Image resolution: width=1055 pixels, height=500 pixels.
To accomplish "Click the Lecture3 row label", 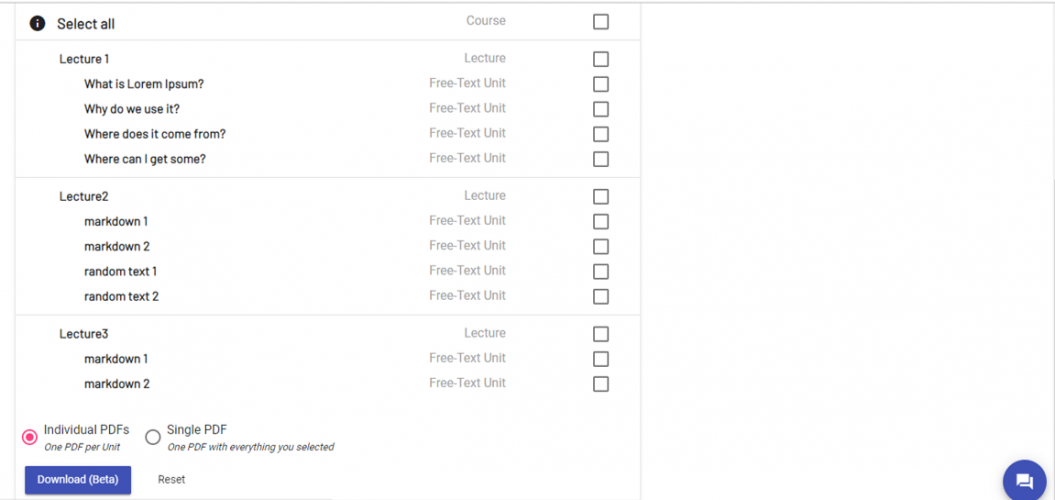I will click(x=83, y=334).
